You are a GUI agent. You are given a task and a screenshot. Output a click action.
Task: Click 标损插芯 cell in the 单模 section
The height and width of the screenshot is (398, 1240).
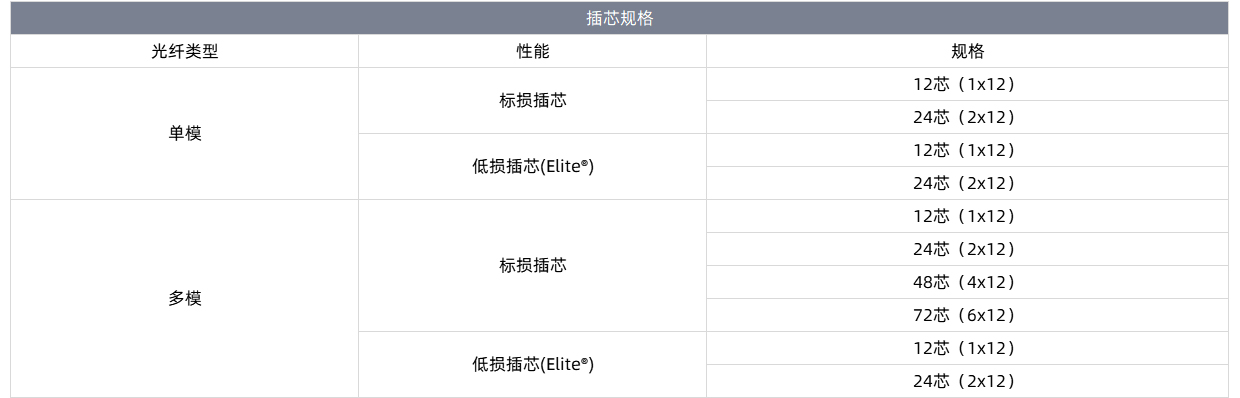click(533, 101)
